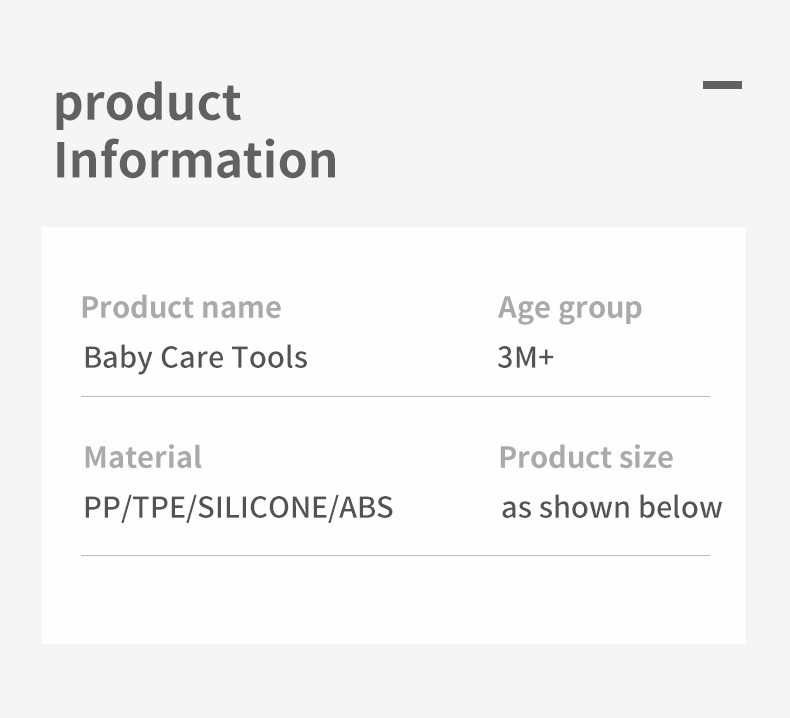Click the "as shown below" text

coord(611,507)
